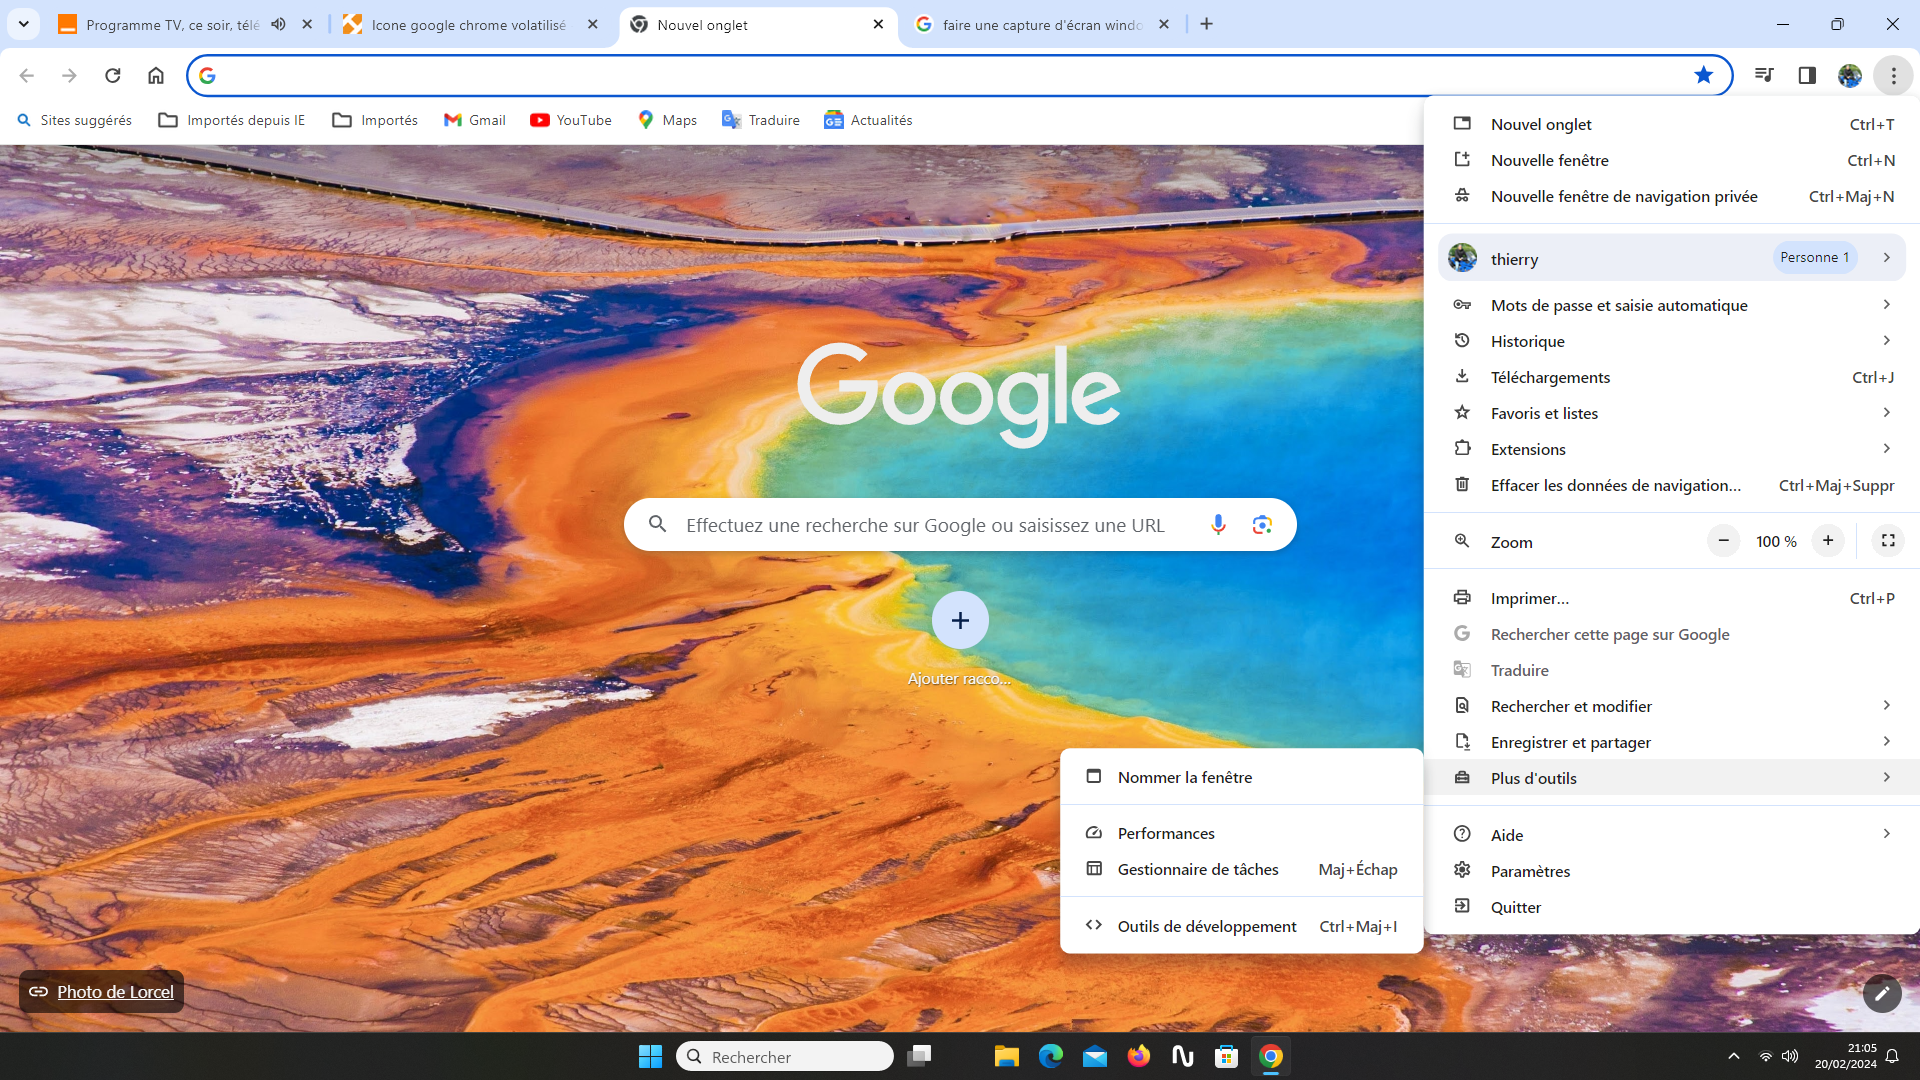
Task: Click the Photo de Lorcel link
Action: coord(115,992)
